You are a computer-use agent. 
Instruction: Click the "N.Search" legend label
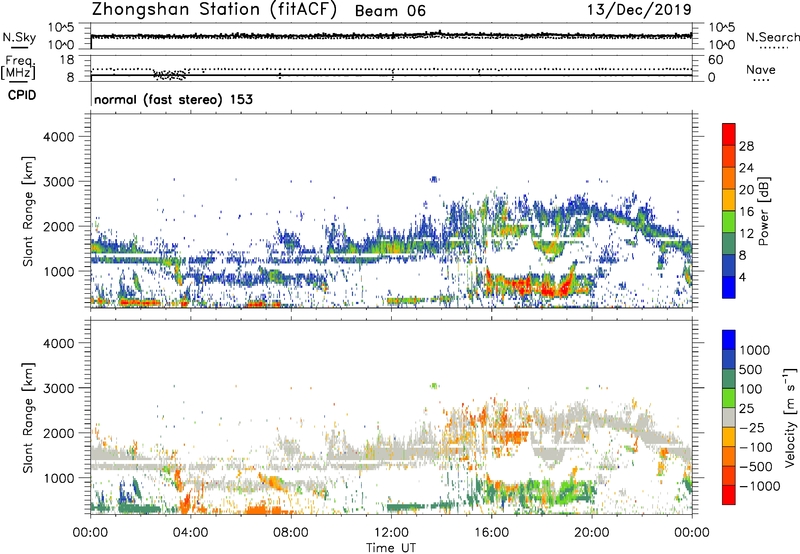[x=772, y=37]
